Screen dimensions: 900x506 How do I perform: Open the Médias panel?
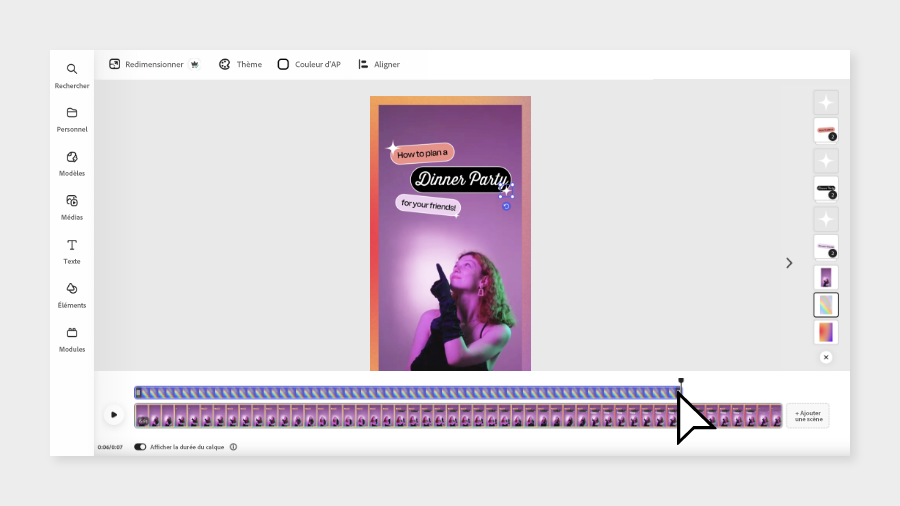[72, 208]
